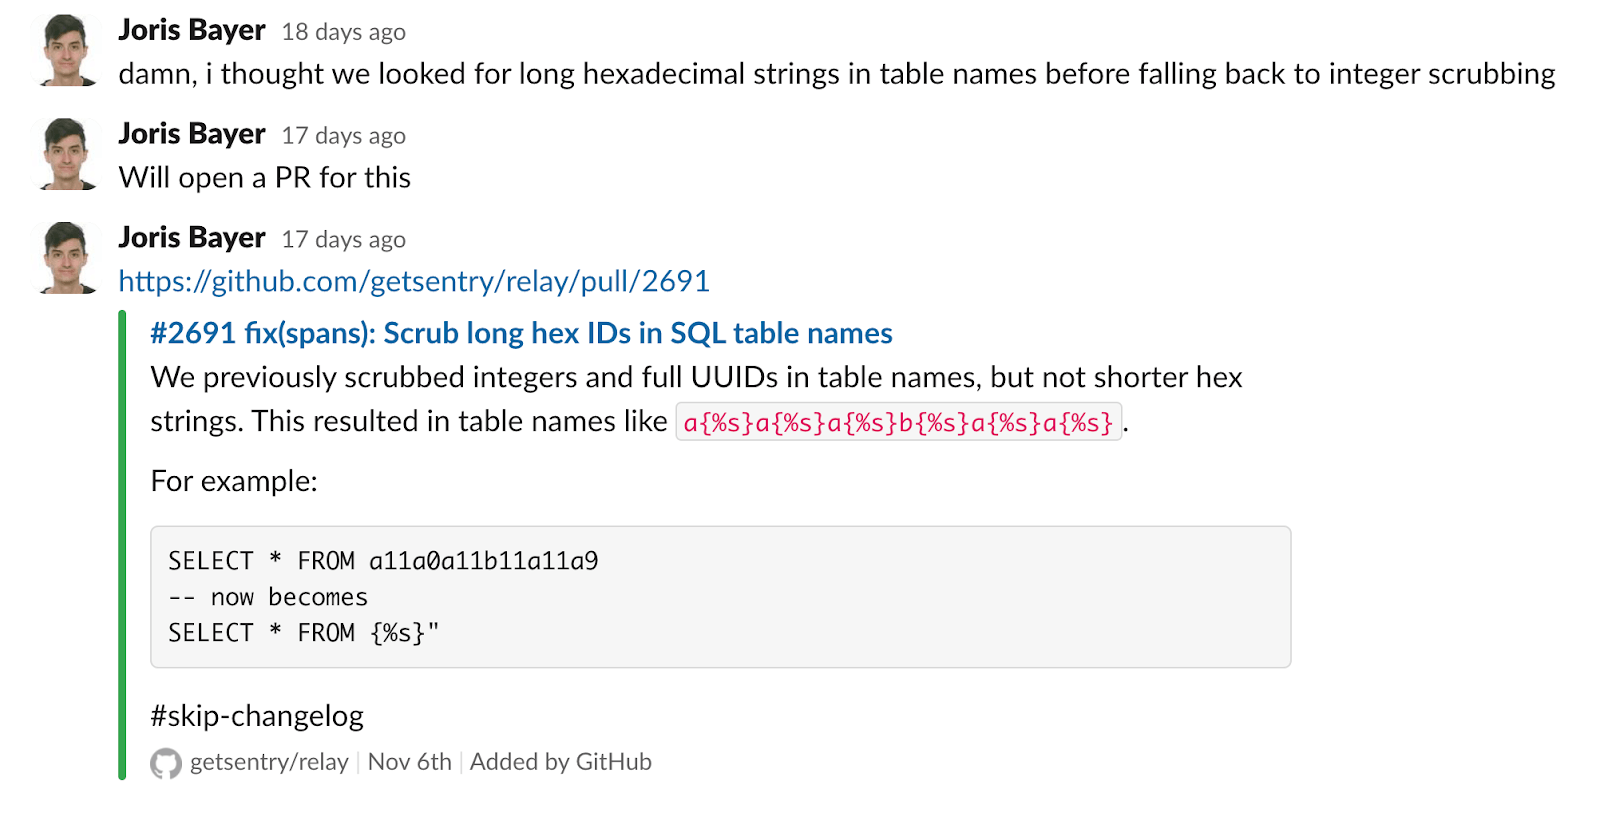
Task: Select the inline code 'a{%s}a{%s}' snippet
Action: point(900,423)
